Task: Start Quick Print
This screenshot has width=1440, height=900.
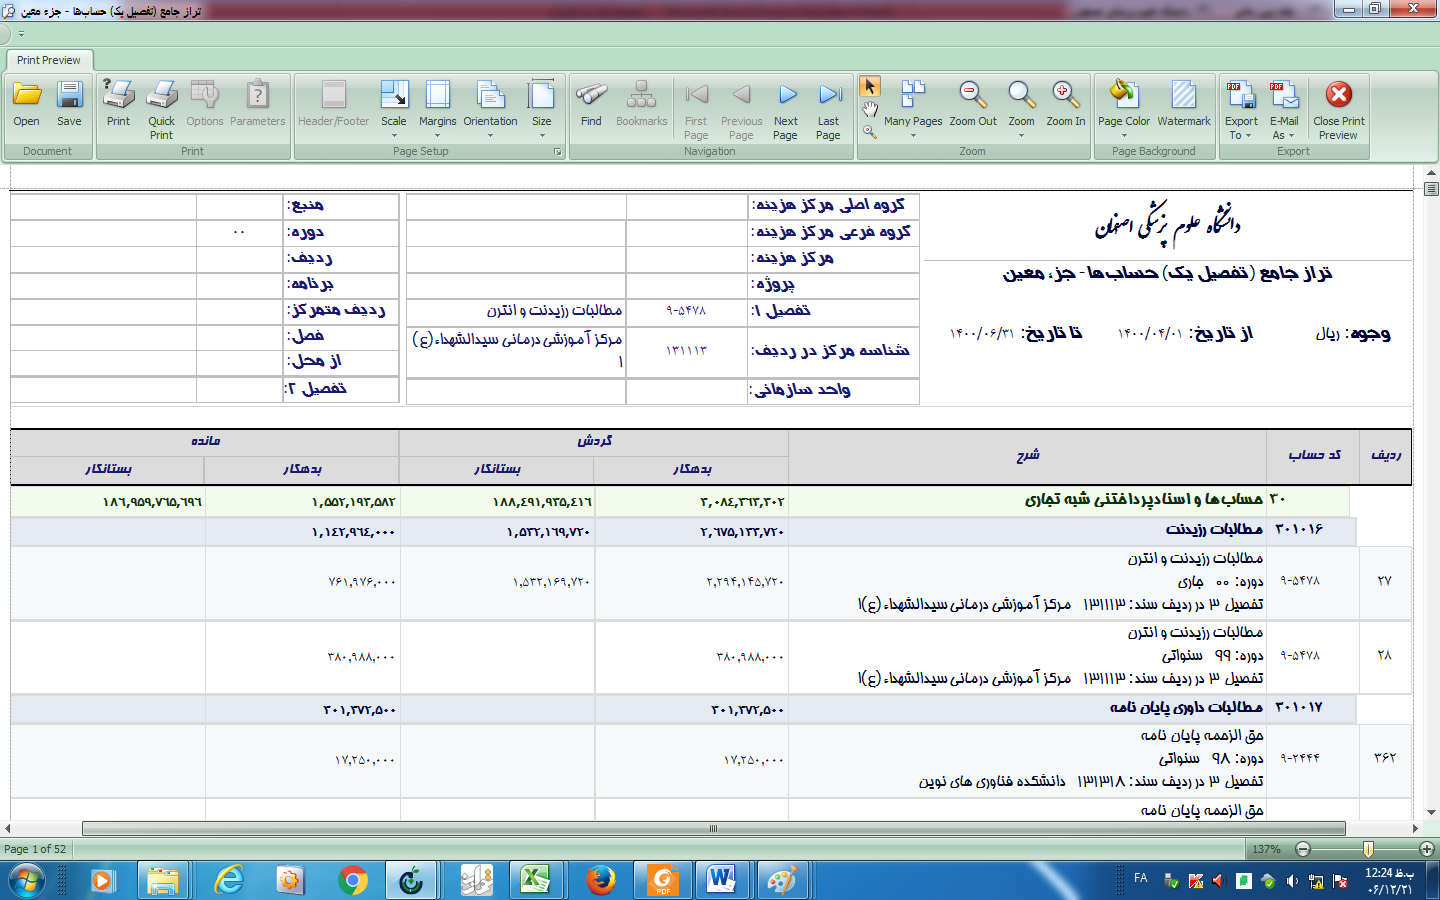Action: (x=161, y=109)
